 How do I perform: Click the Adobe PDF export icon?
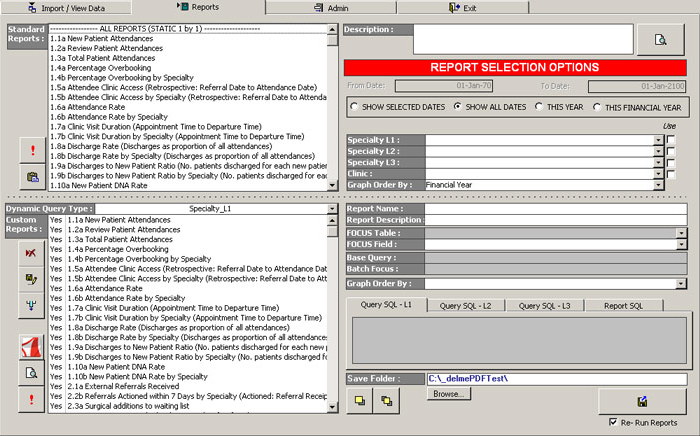[31, 347]
